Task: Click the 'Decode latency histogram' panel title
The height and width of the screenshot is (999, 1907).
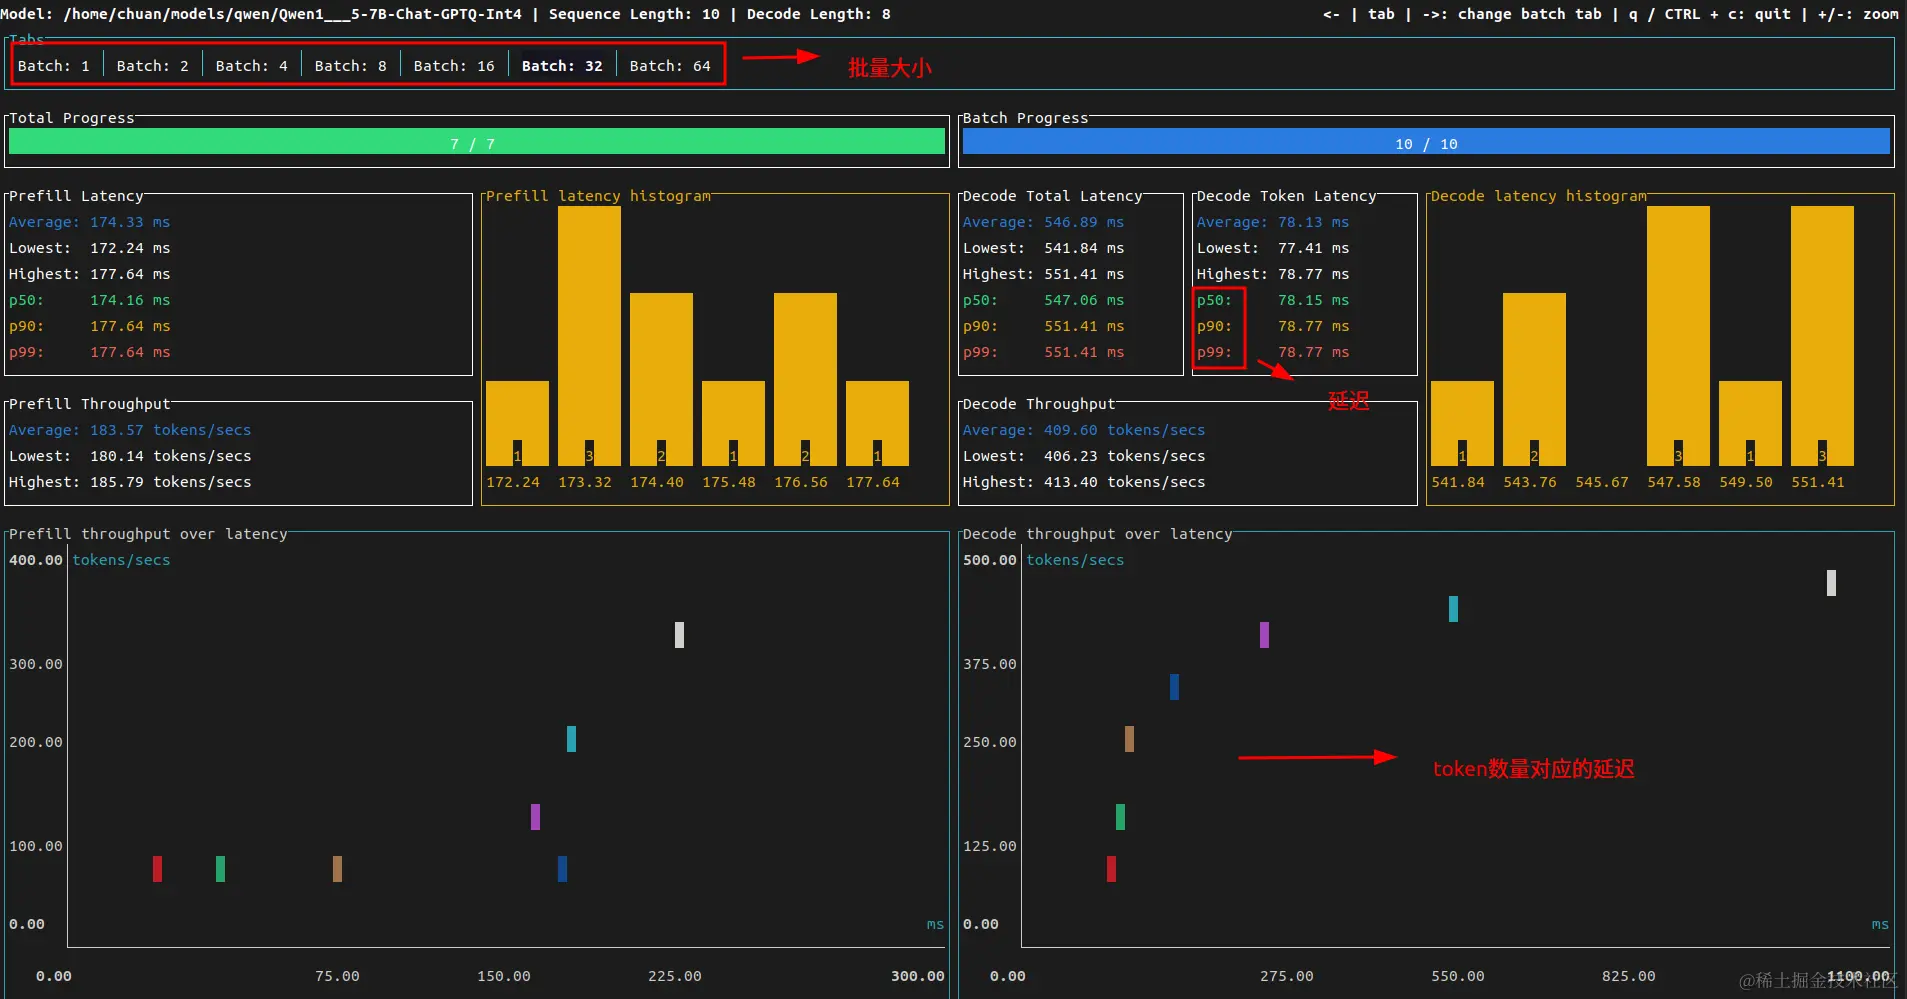Action: coord(1538,196)
